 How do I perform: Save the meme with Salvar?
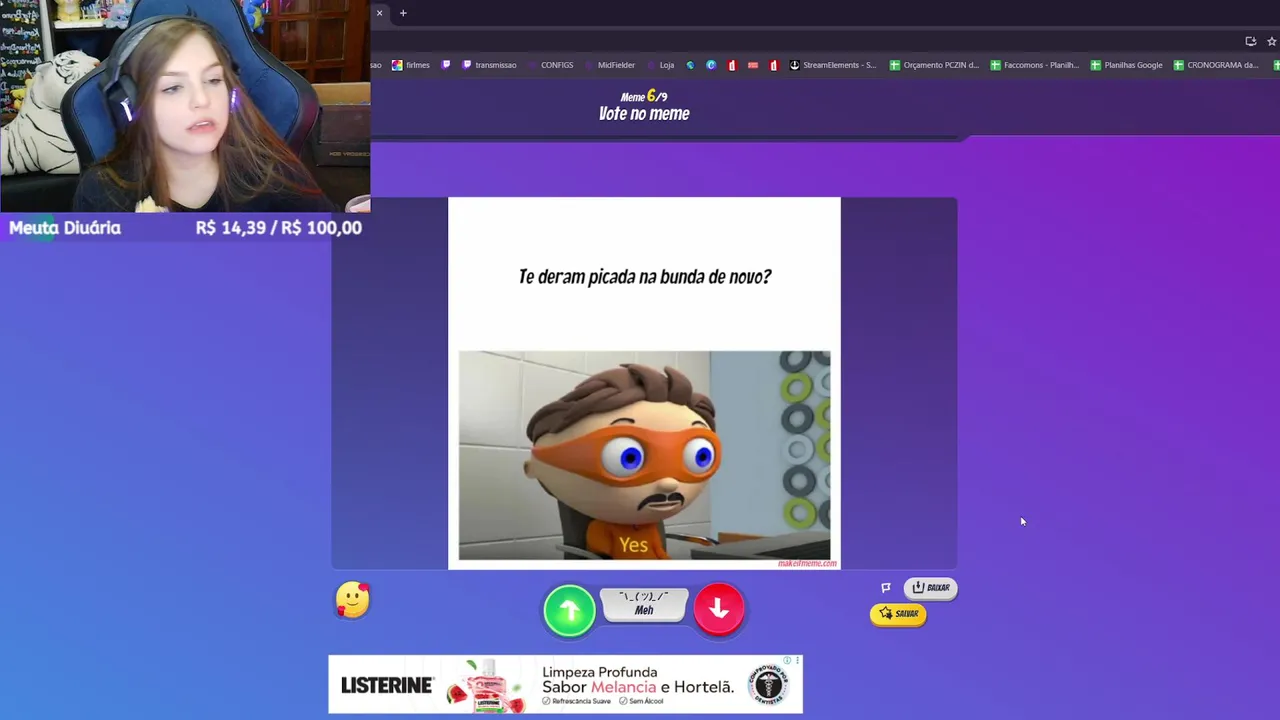pos(898,614)
